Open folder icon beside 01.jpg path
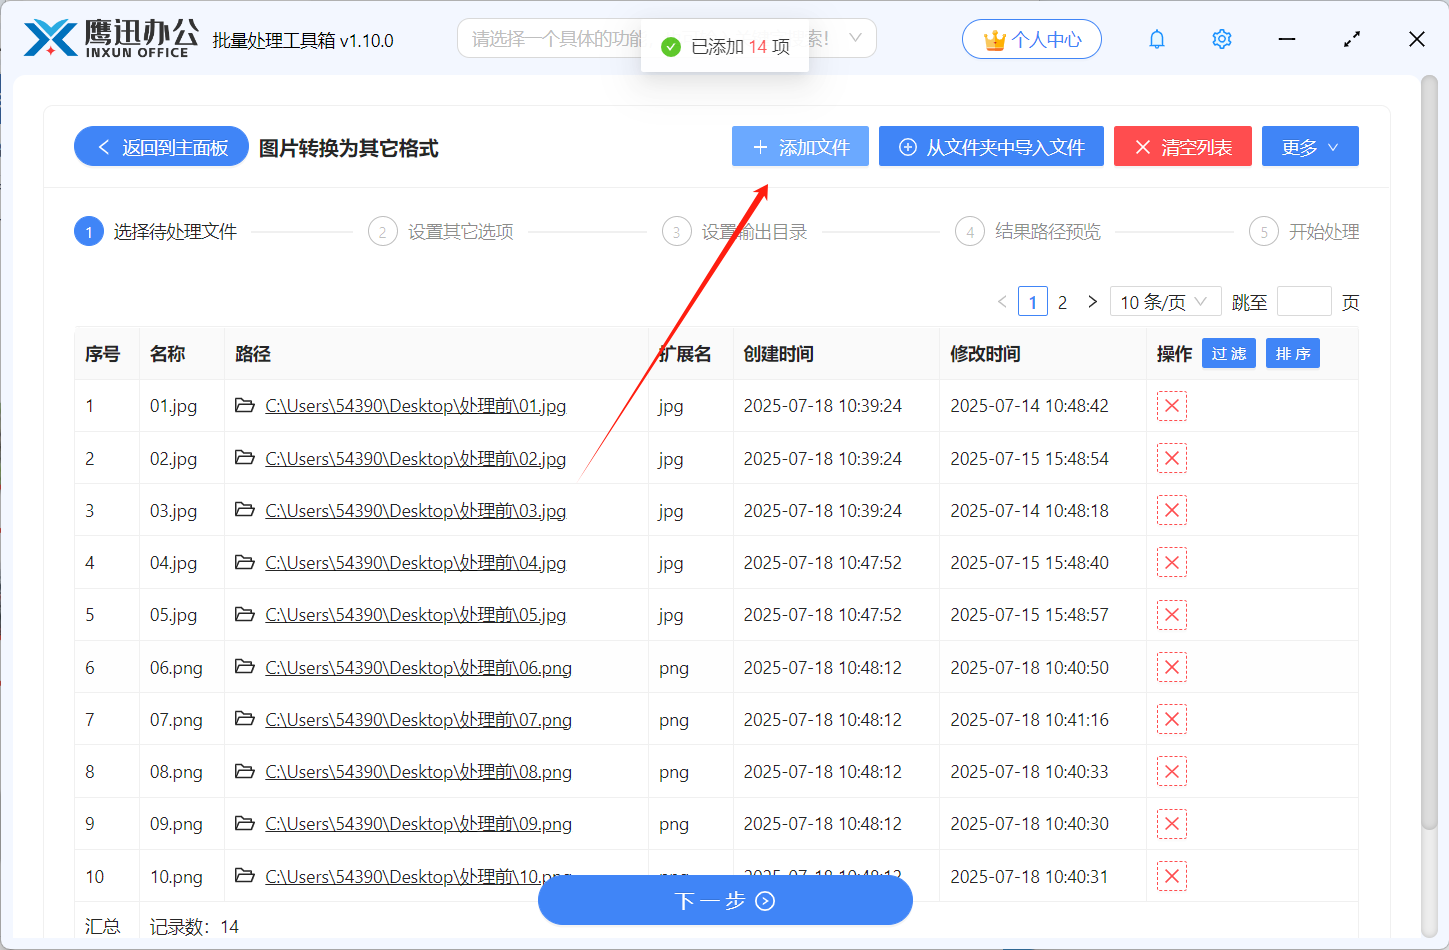 (244, 405)
